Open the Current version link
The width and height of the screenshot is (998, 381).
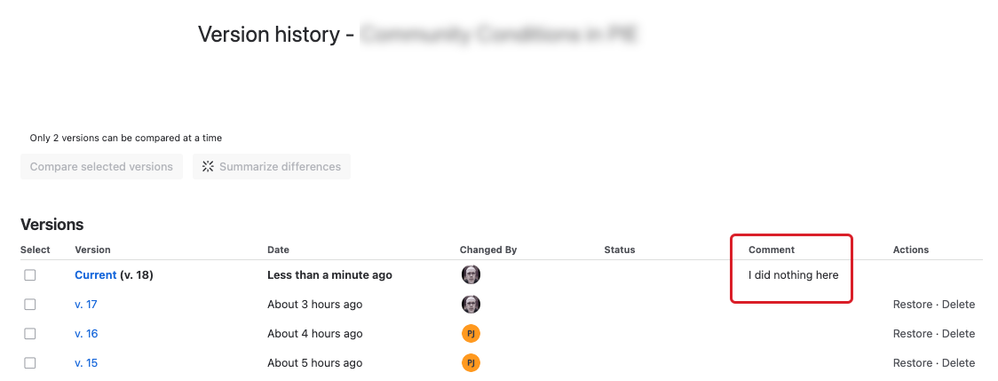pos(95,275)
